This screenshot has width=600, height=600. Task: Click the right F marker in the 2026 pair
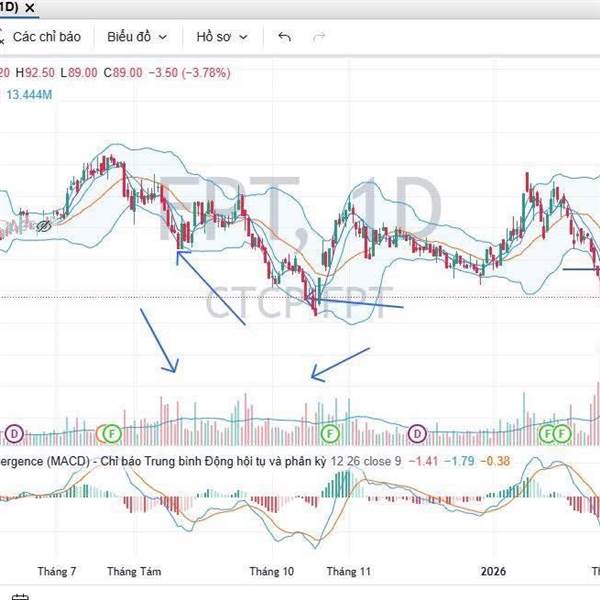562,434
